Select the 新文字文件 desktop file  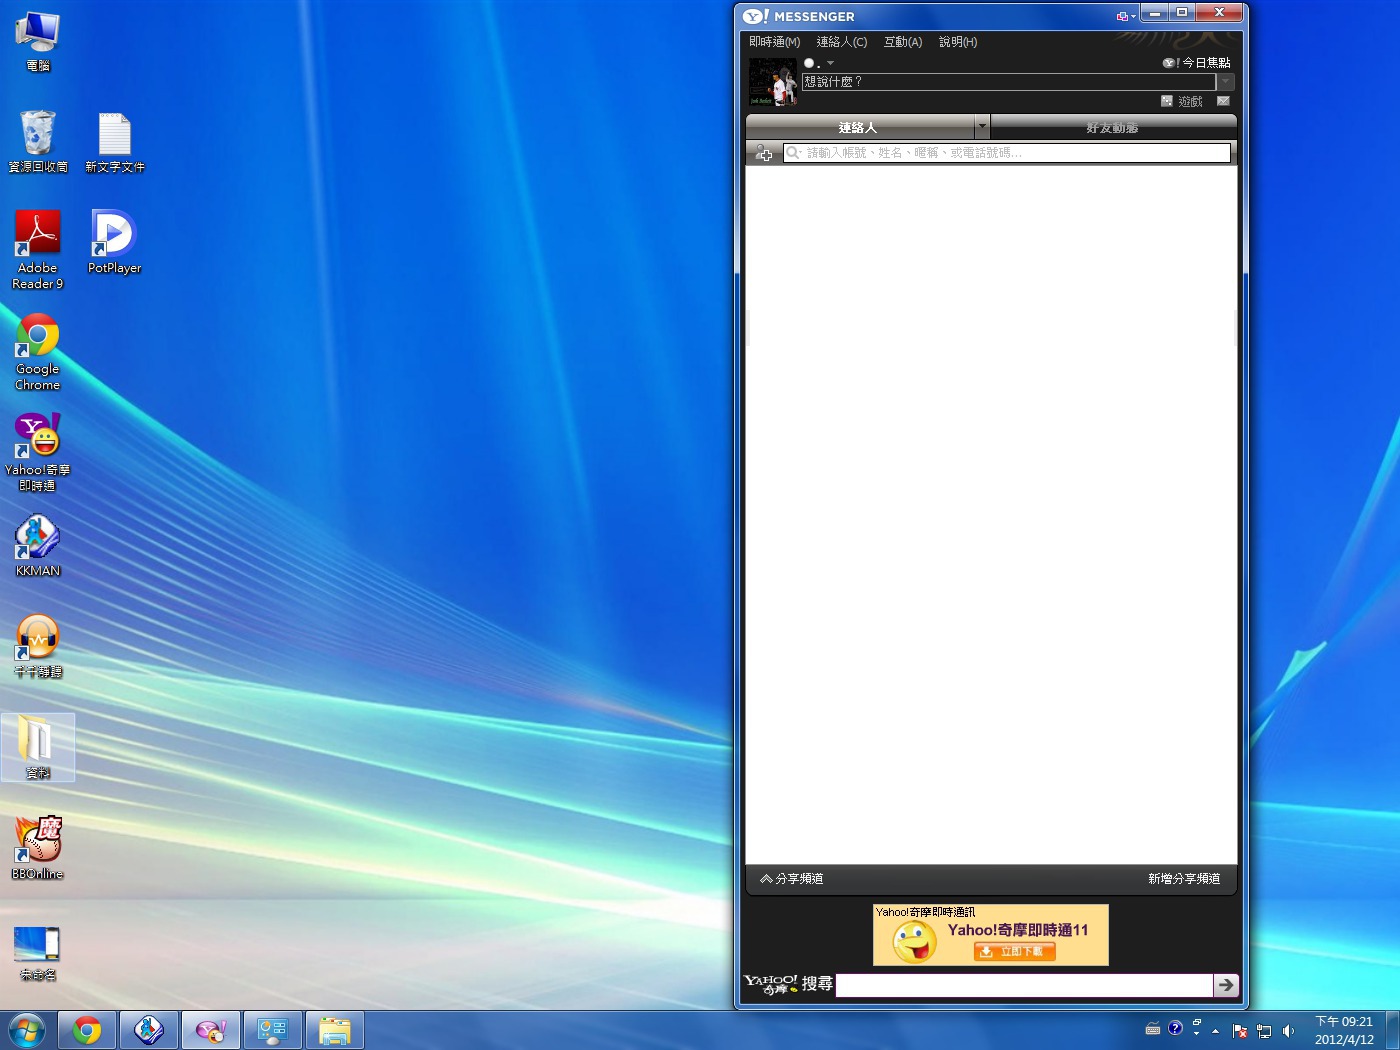click(x=115, y=142)
